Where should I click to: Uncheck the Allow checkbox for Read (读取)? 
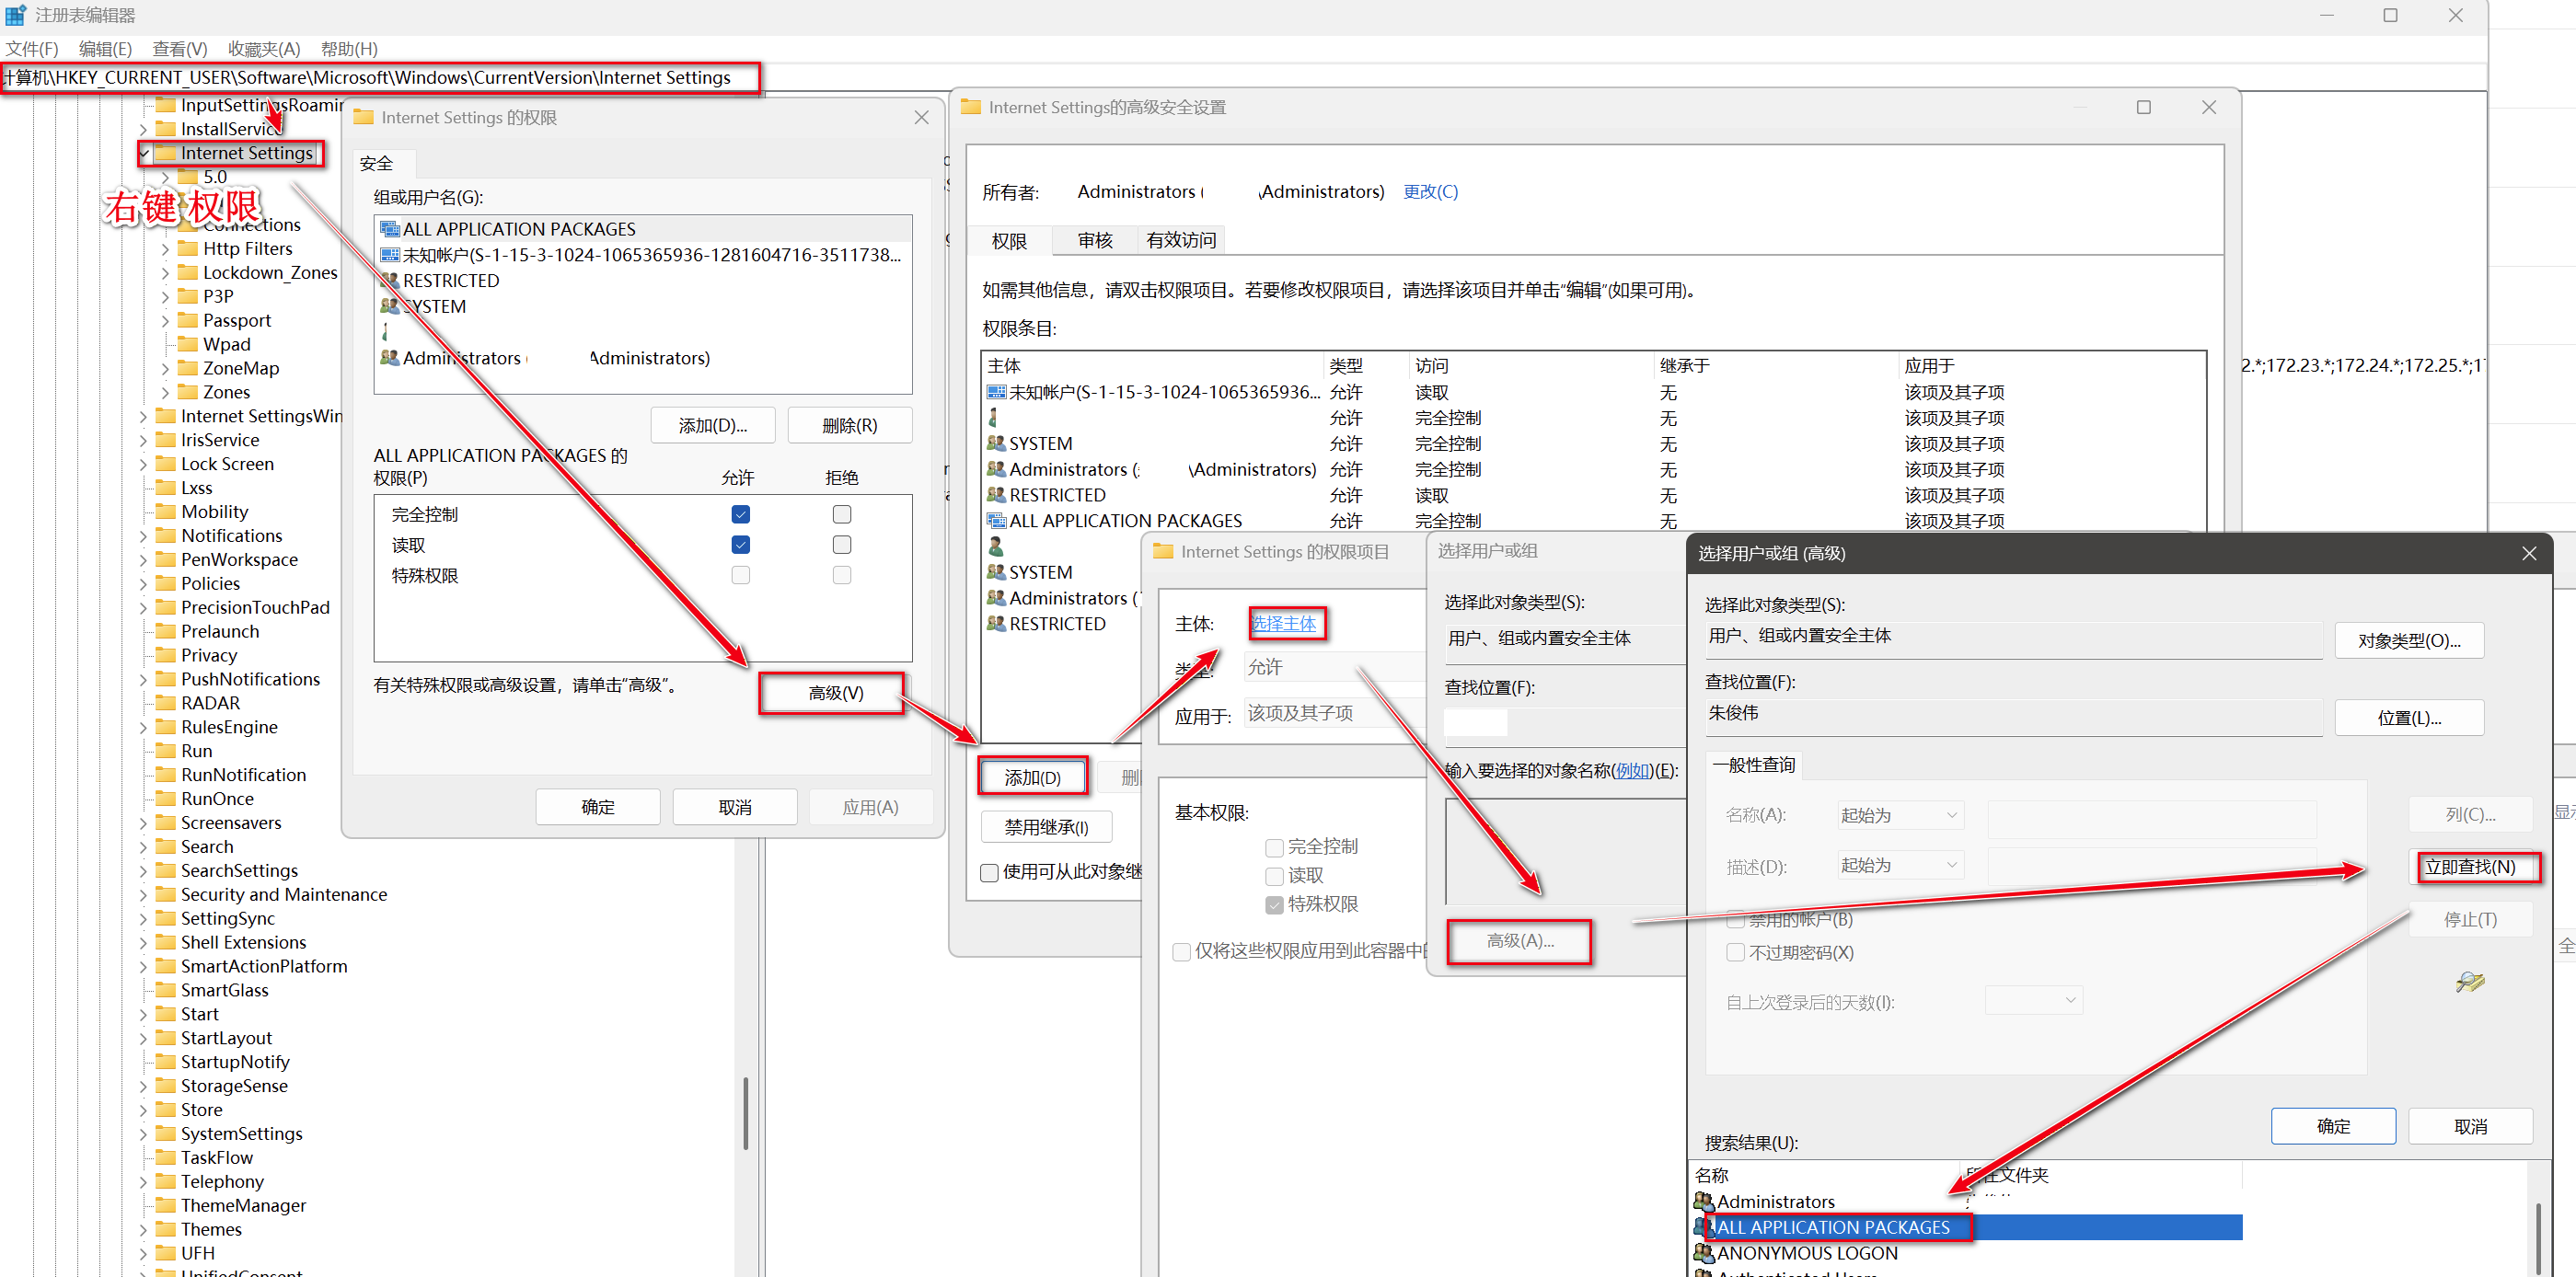740,545
